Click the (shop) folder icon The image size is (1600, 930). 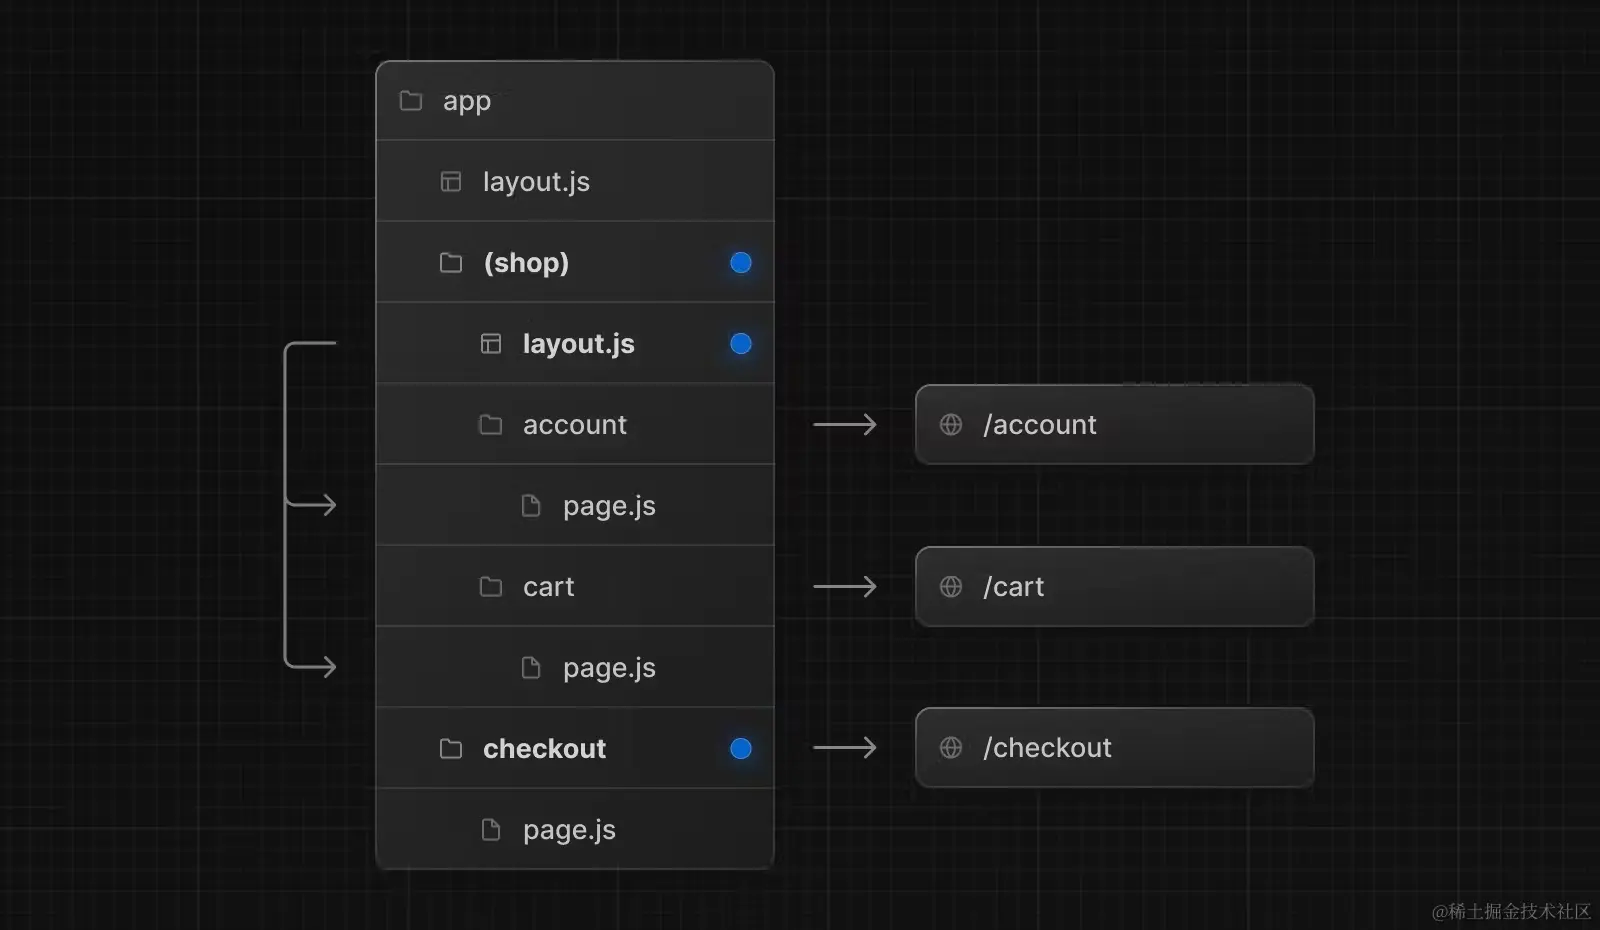pyautogui.click(x=451, y=262)
